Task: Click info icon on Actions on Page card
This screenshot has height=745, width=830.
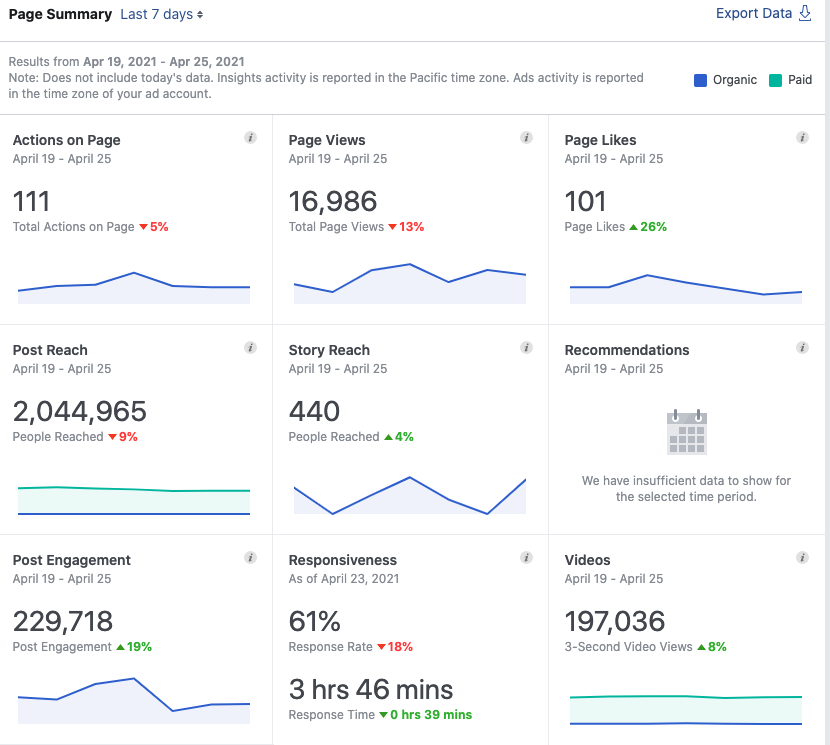Action: pyautogui.click(x=250, y=138)
